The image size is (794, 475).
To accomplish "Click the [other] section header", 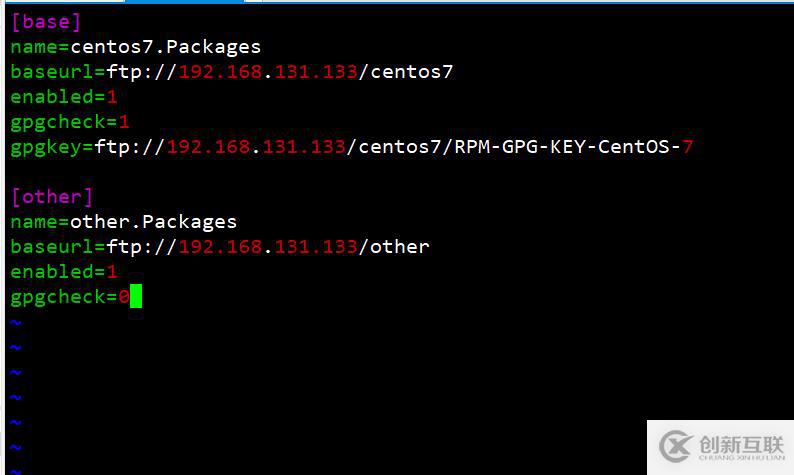I will point(52,196).
